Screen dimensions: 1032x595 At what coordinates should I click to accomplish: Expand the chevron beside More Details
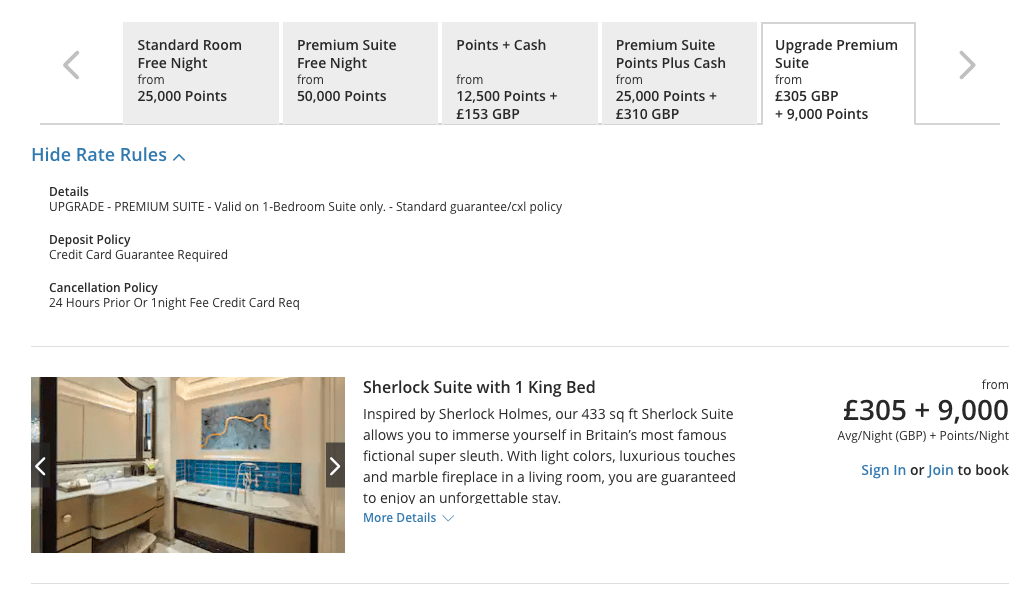(x=448, y=518)
